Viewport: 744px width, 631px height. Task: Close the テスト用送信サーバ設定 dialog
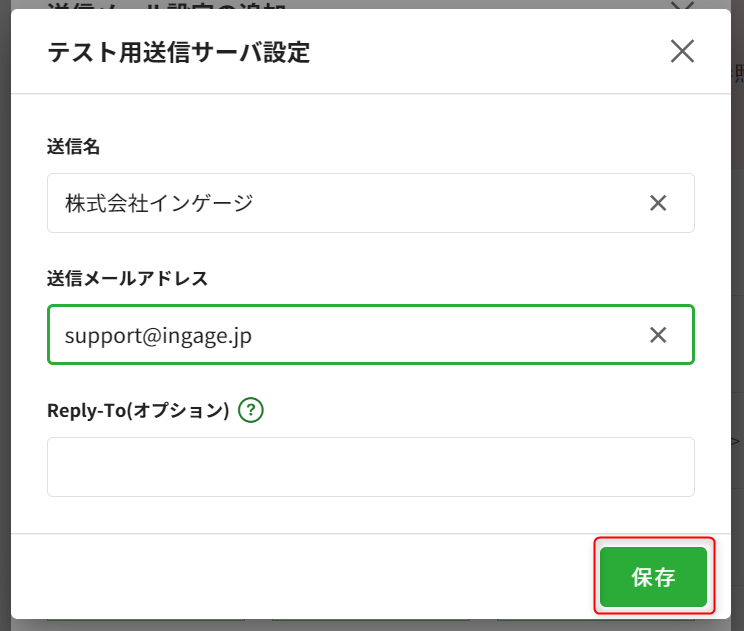click(x=682, y=52)
